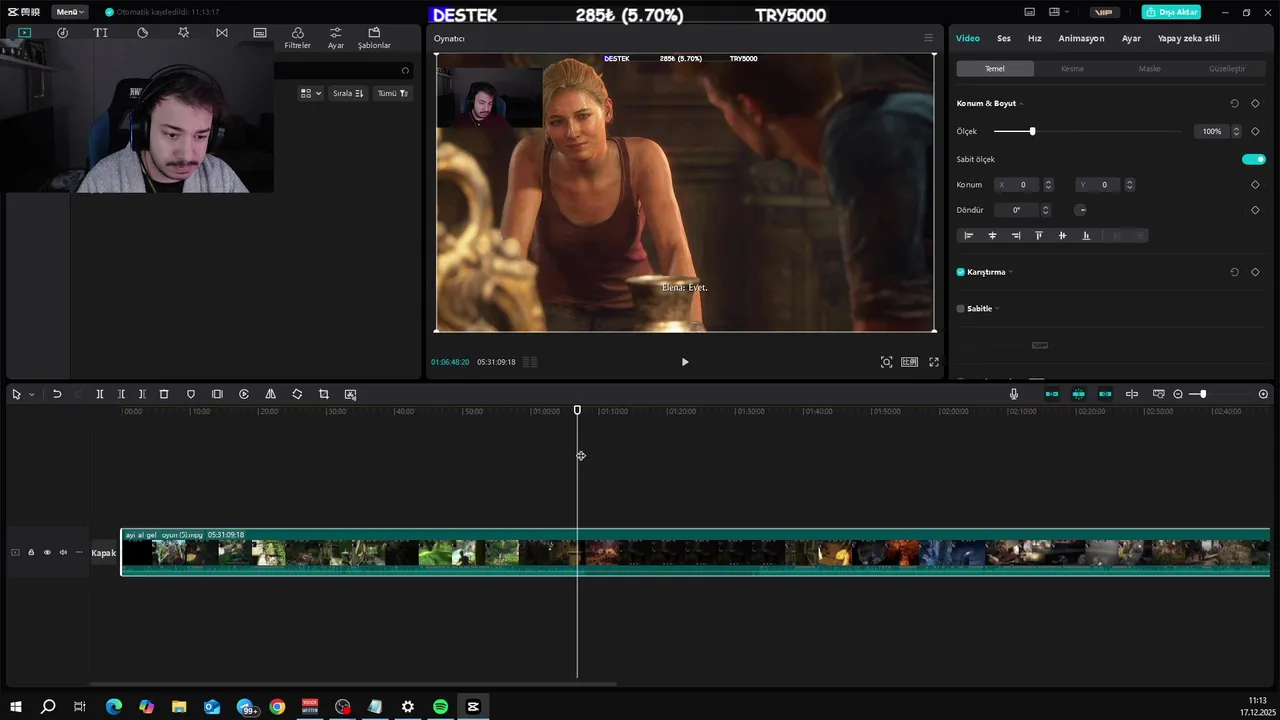Select the Kesme sub-tab
This screenshot has width=1280, height=720.
tap(1072, 69)
